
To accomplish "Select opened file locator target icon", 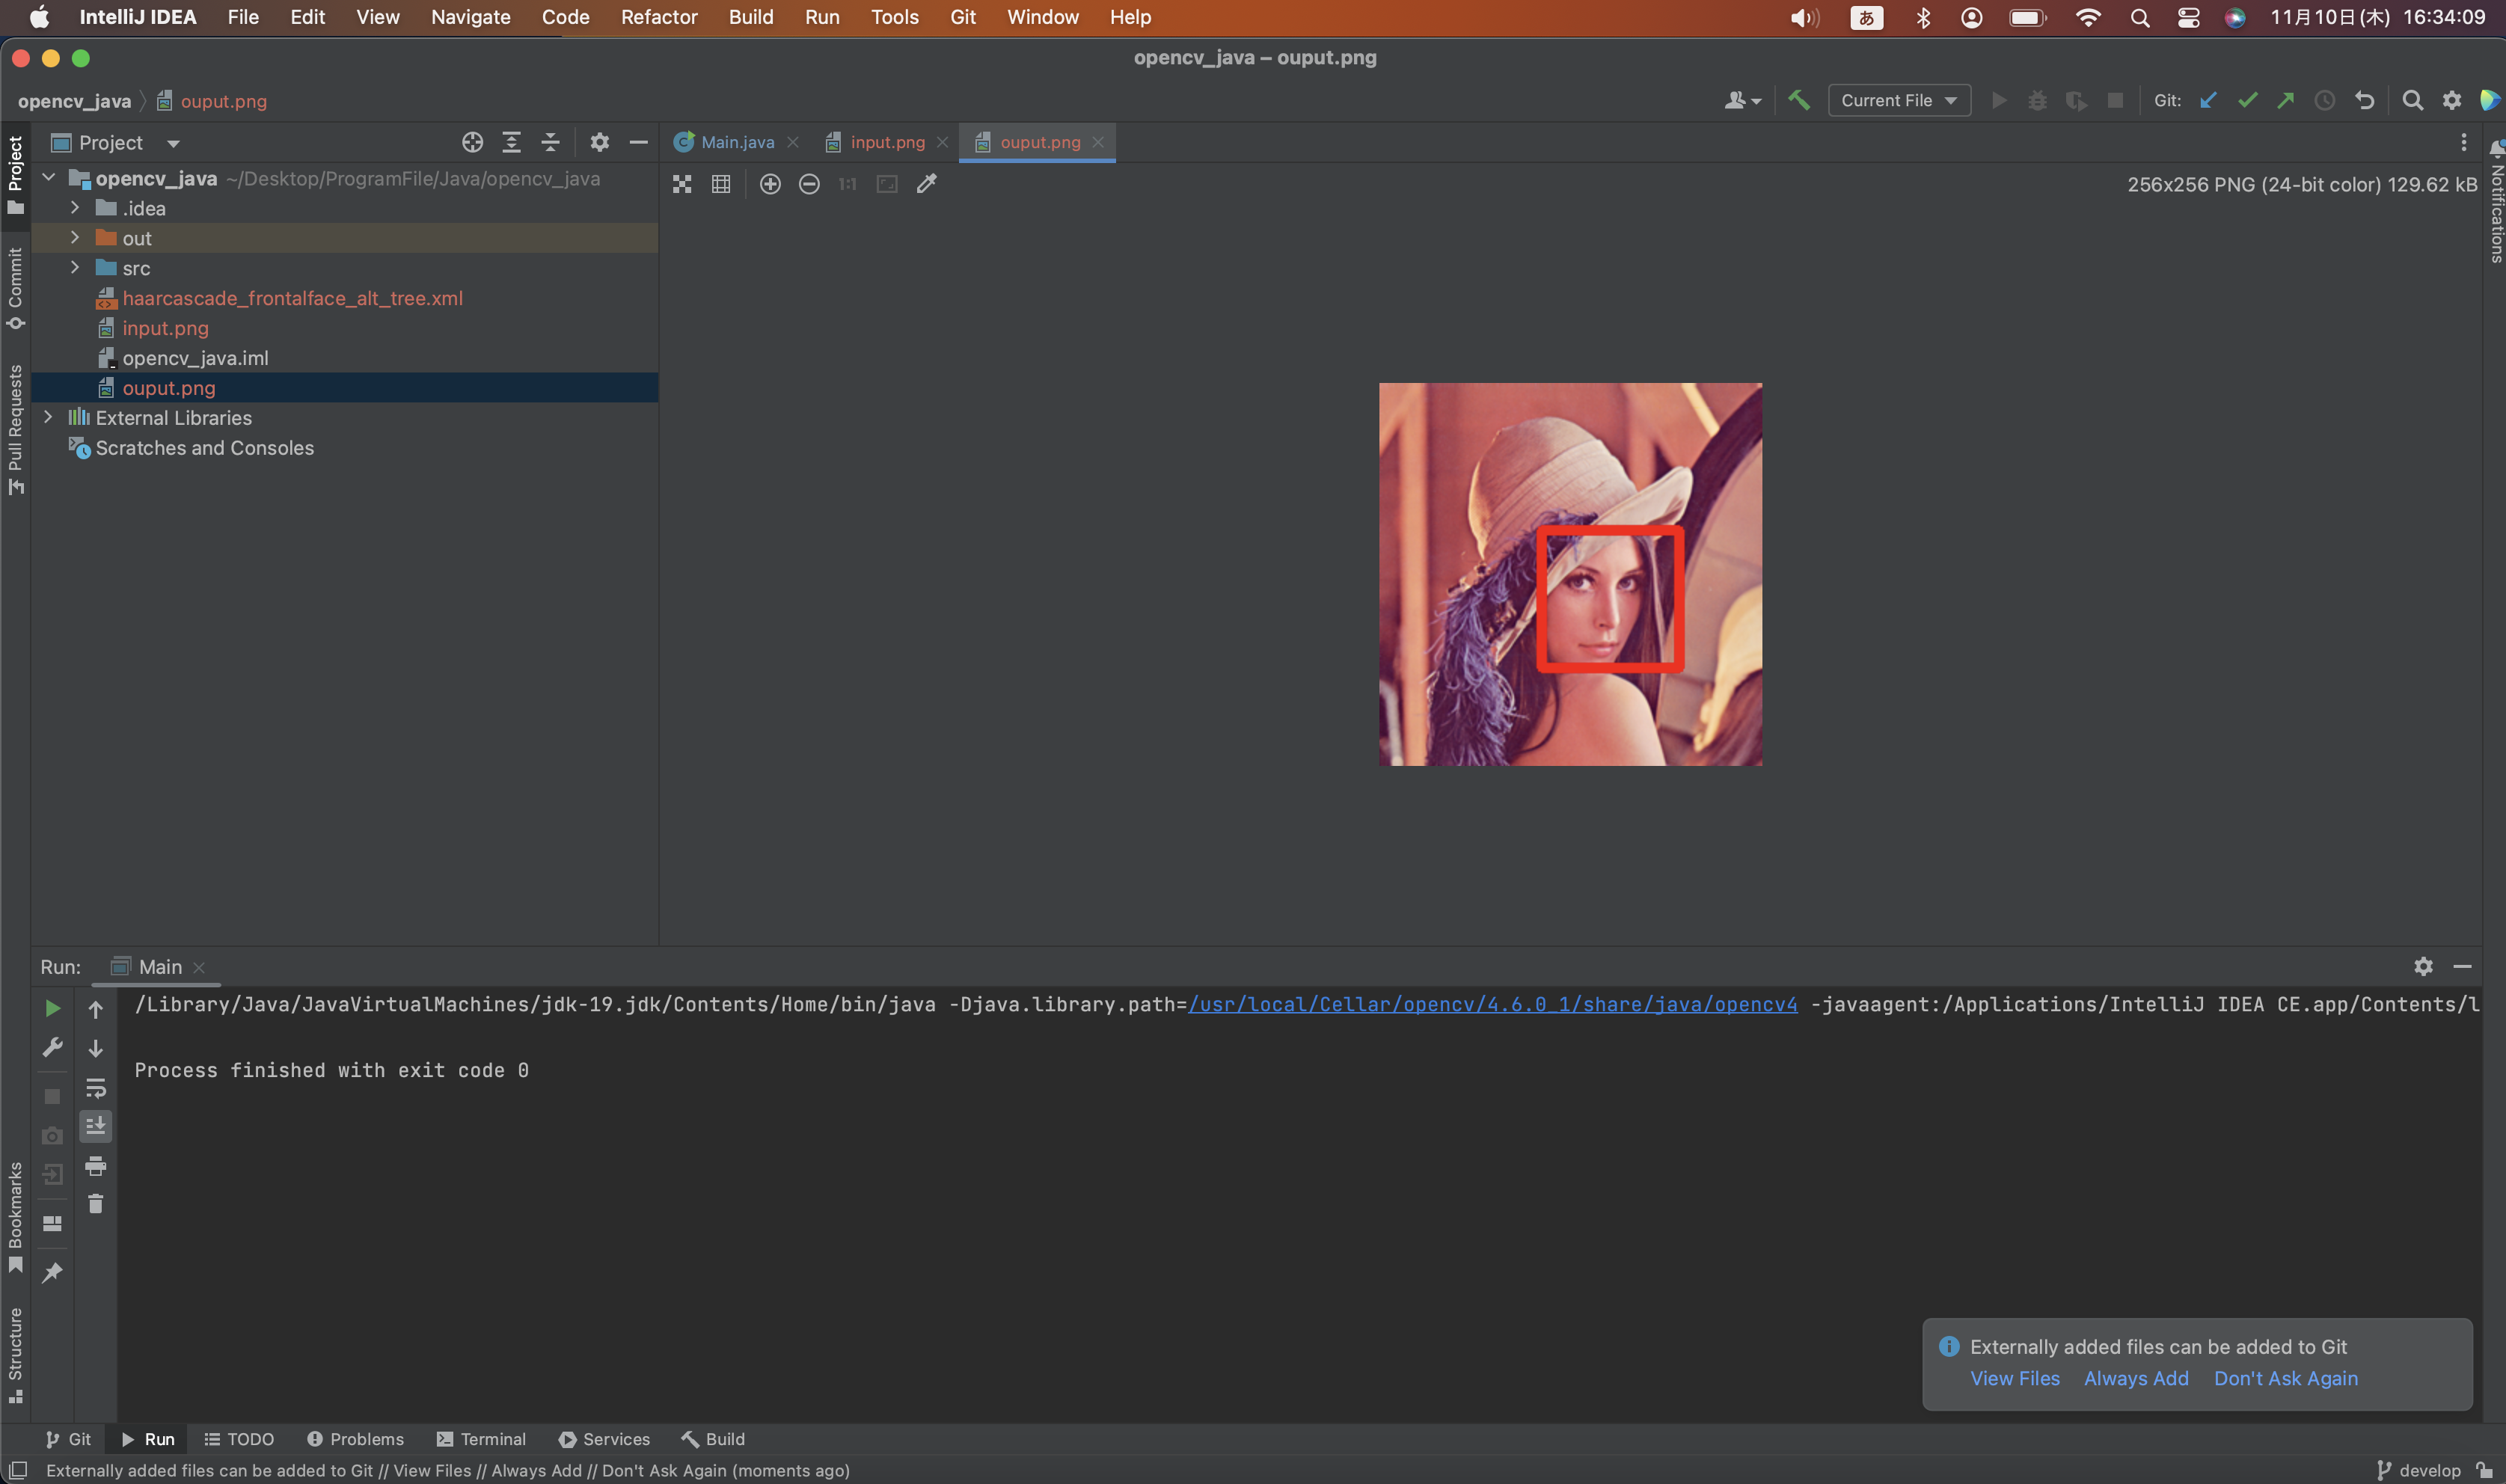I will [472, 142].
